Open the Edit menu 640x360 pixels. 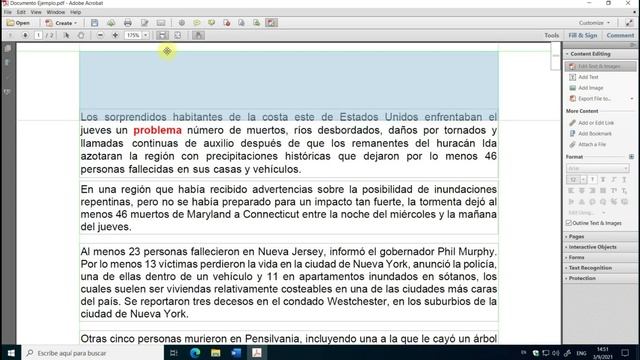(21, 12)
